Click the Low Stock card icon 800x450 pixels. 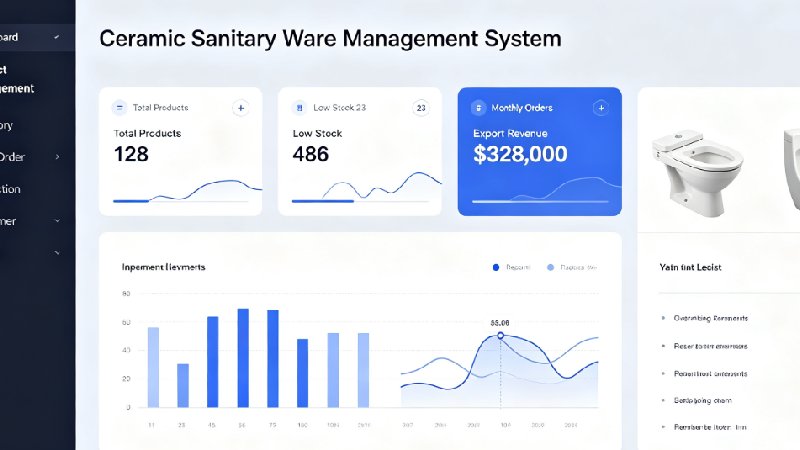coord(299,108)
